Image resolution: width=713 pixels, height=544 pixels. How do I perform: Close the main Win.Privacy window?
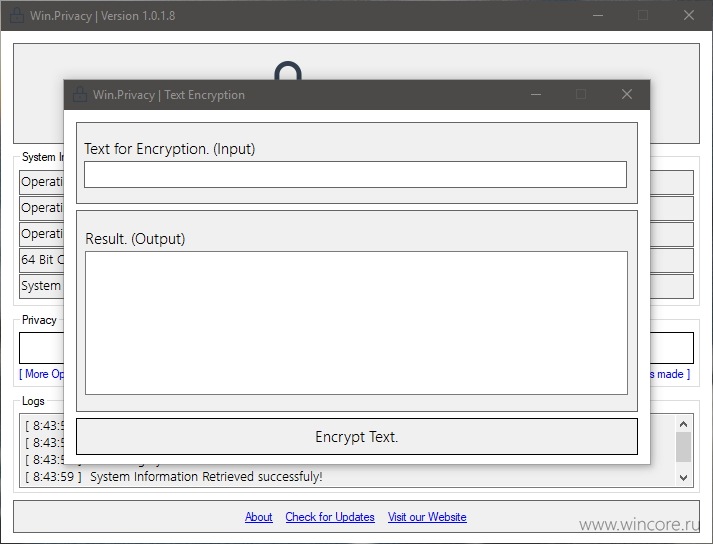689,15
